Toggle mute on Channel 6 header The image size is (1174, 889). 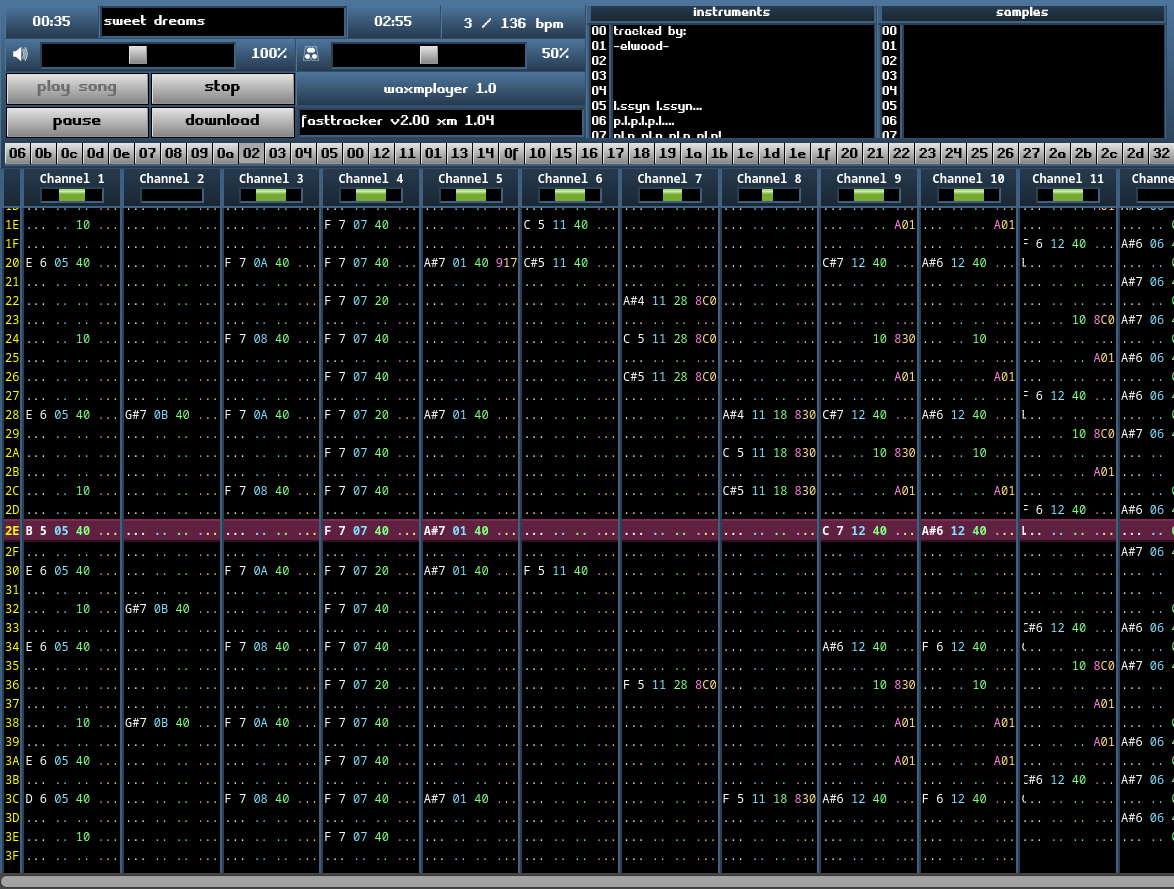coord(570,186)
